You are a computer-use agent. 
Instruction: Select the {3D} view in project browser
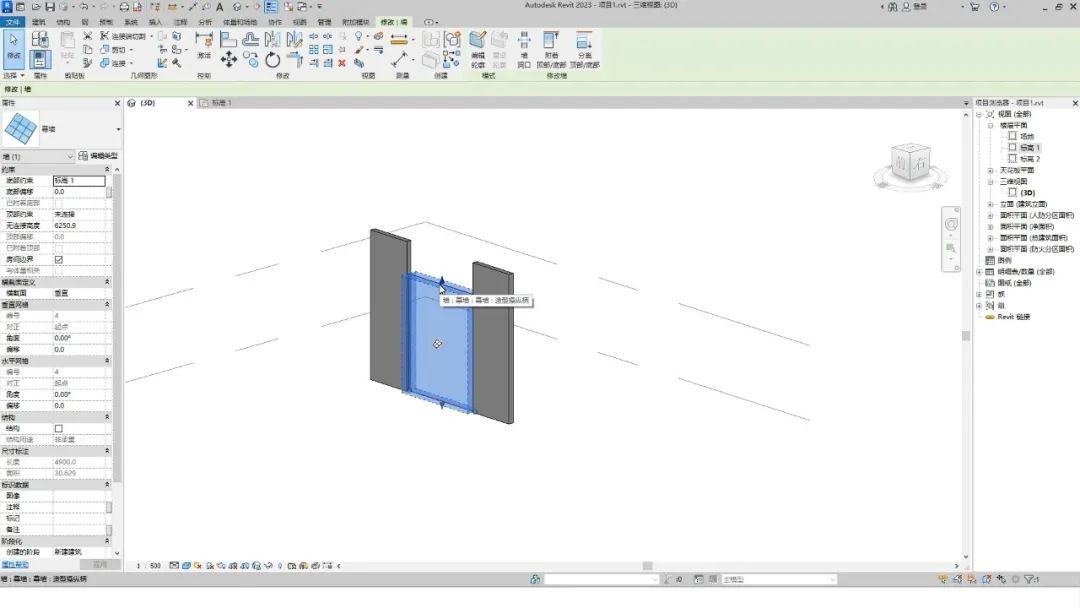tap(1028, 193)
